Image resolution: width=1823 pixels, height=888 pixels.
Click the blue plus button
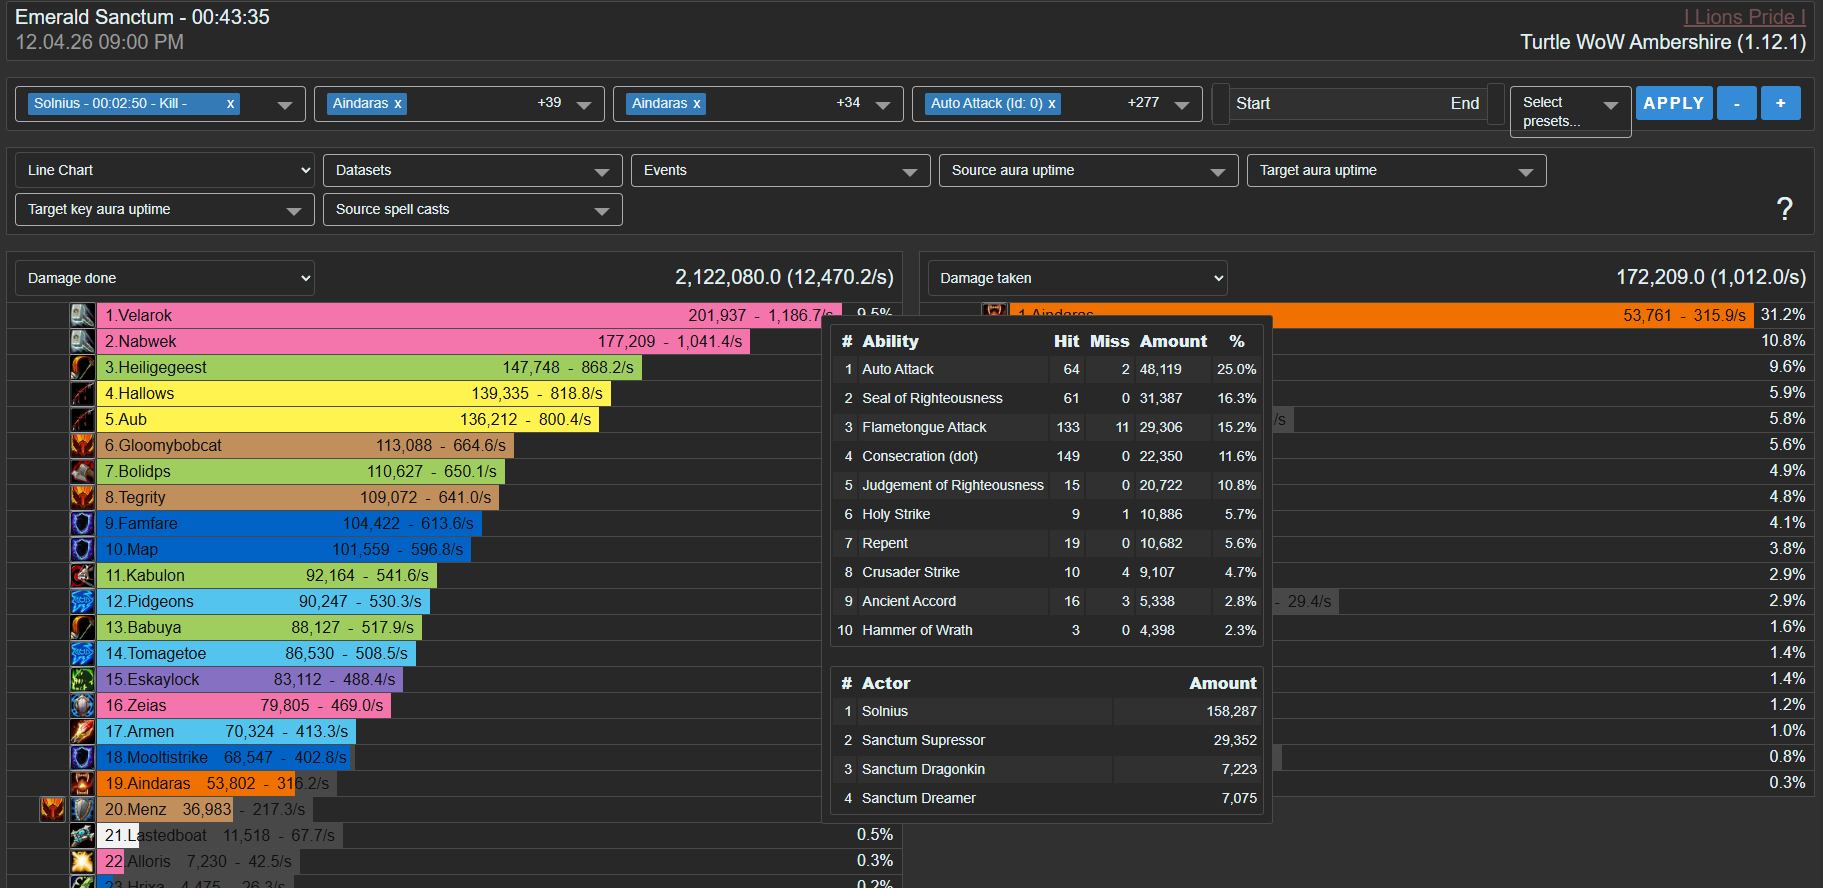pos(1780,103)
